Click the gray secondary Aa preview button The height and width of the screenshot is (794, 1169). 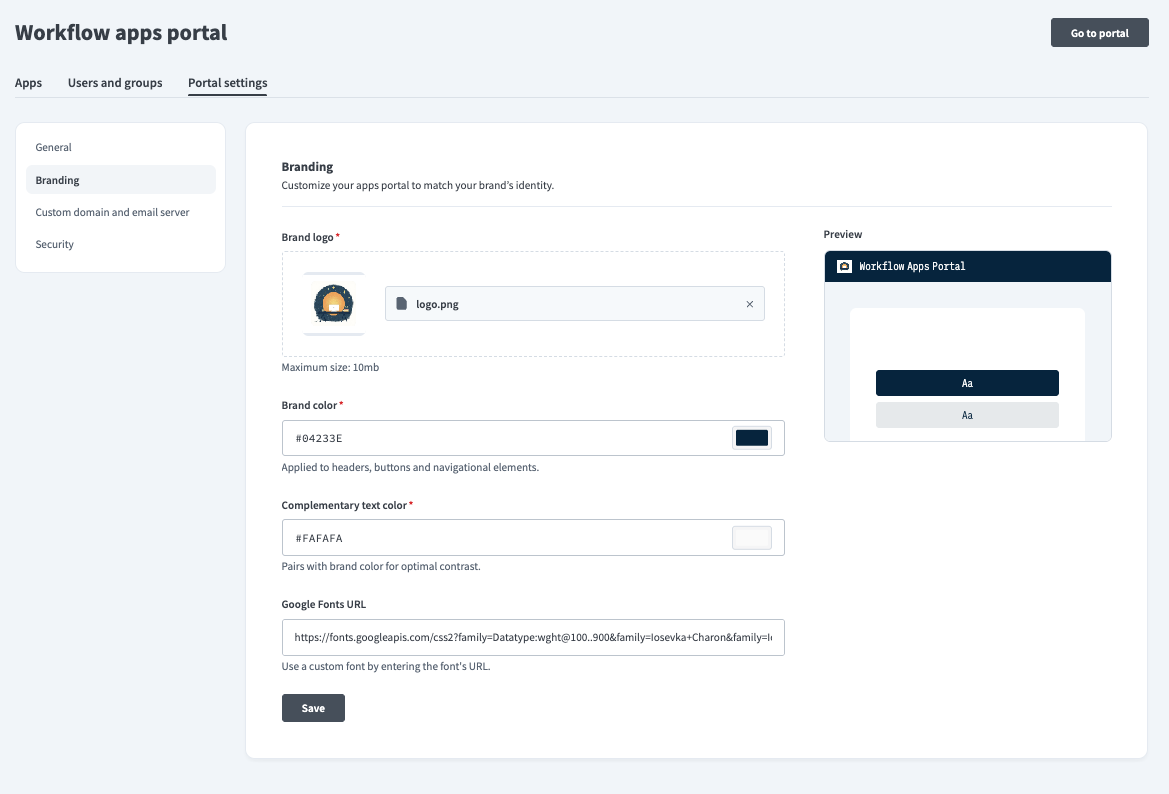tap(967, 415)
